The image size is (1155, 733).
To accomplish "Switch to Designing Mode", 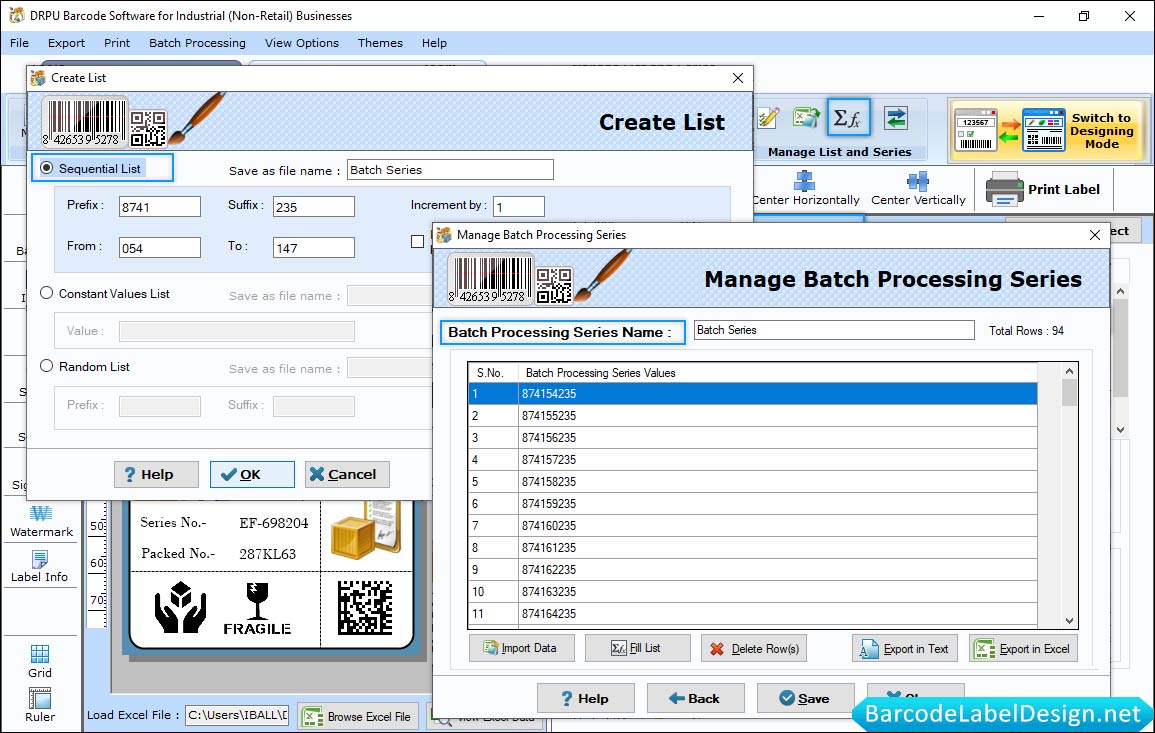I will [1047, 130].
